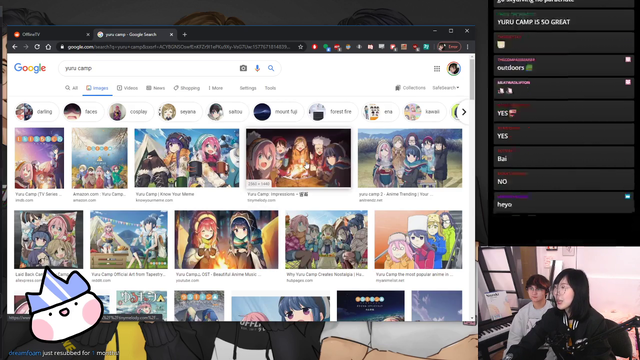This screenshot has height=360, width=640.
Task: Switch to the News tab
Action: (156, 88)
